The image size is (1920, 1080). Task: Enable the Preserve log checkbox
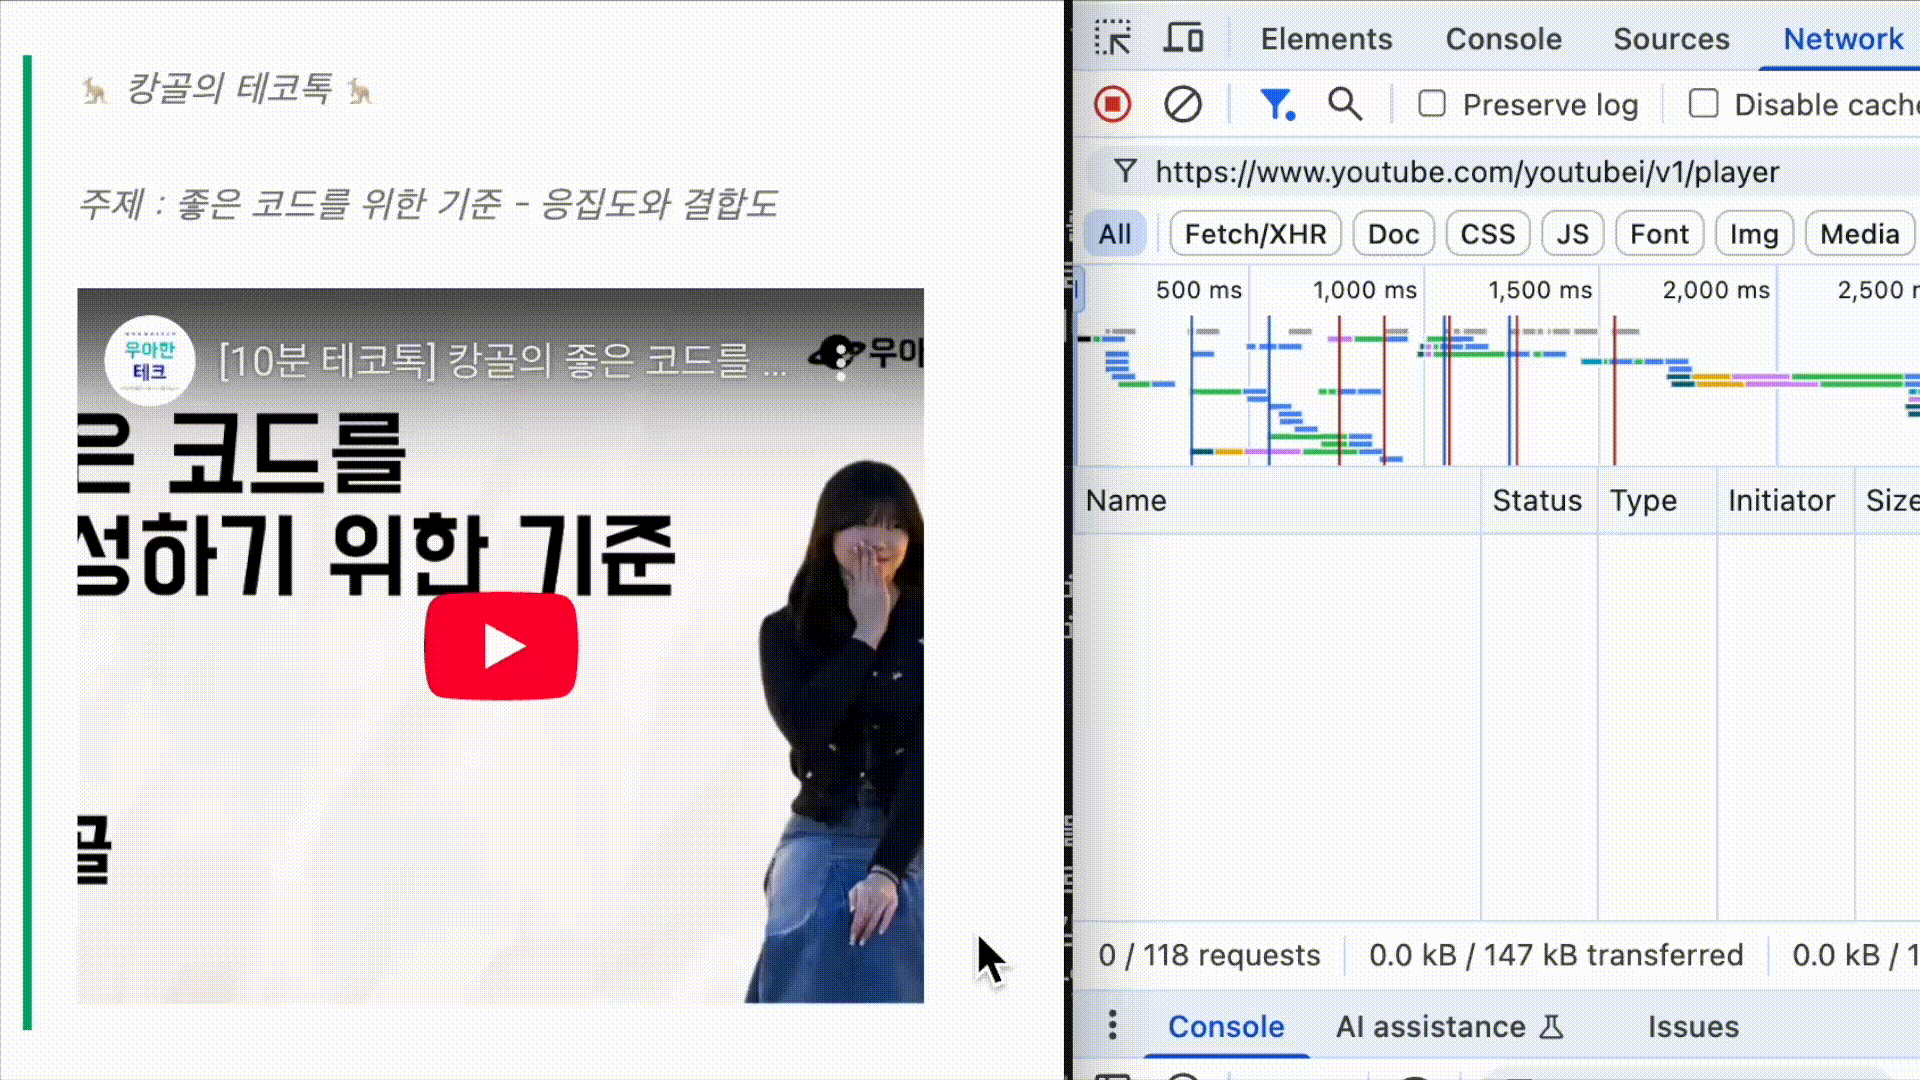[x=1432, y=103]
